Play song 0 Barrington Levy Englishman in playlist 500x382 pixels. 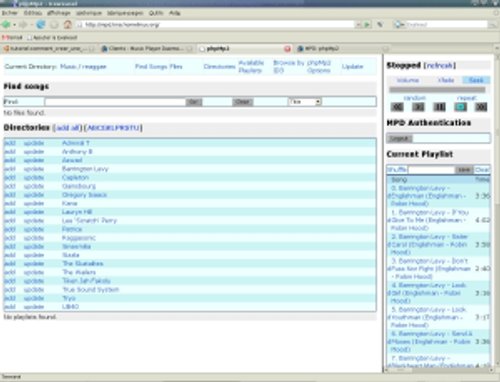pyautogui.click(x=428, y=196)
